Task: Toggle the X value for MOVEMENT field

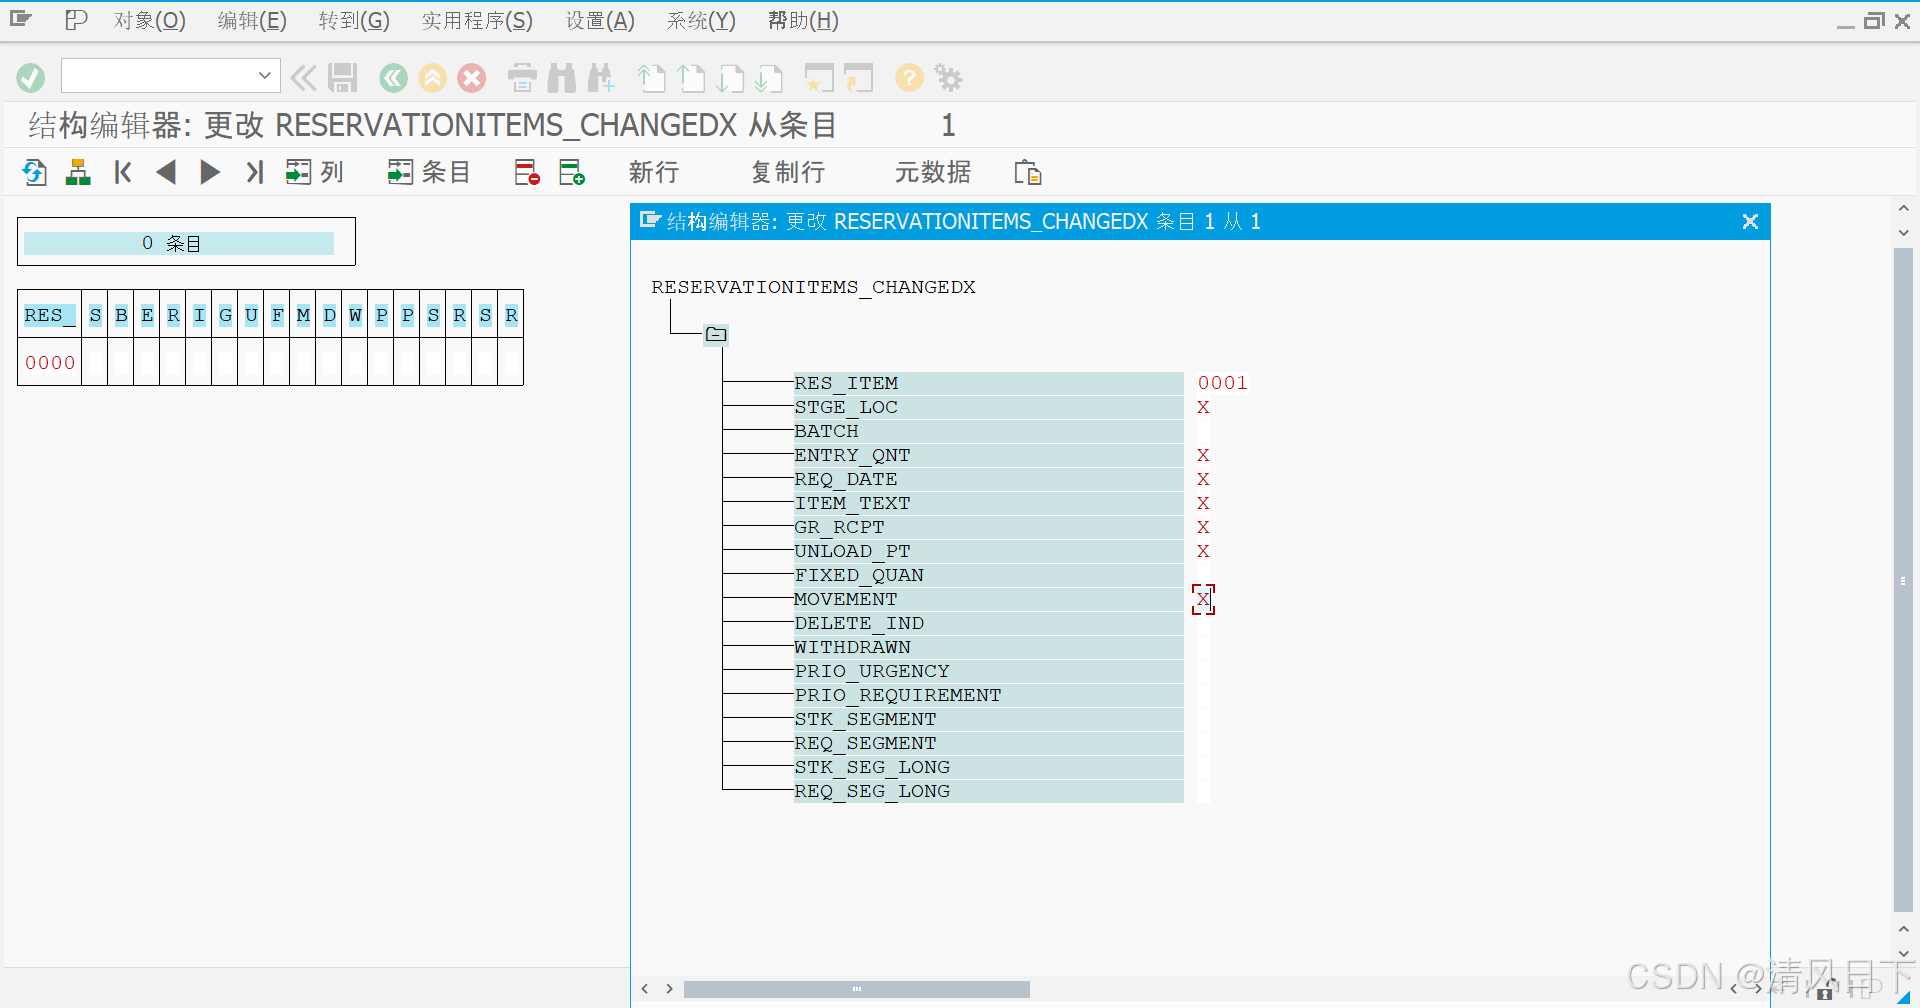Action: [x=1203, y=599]
